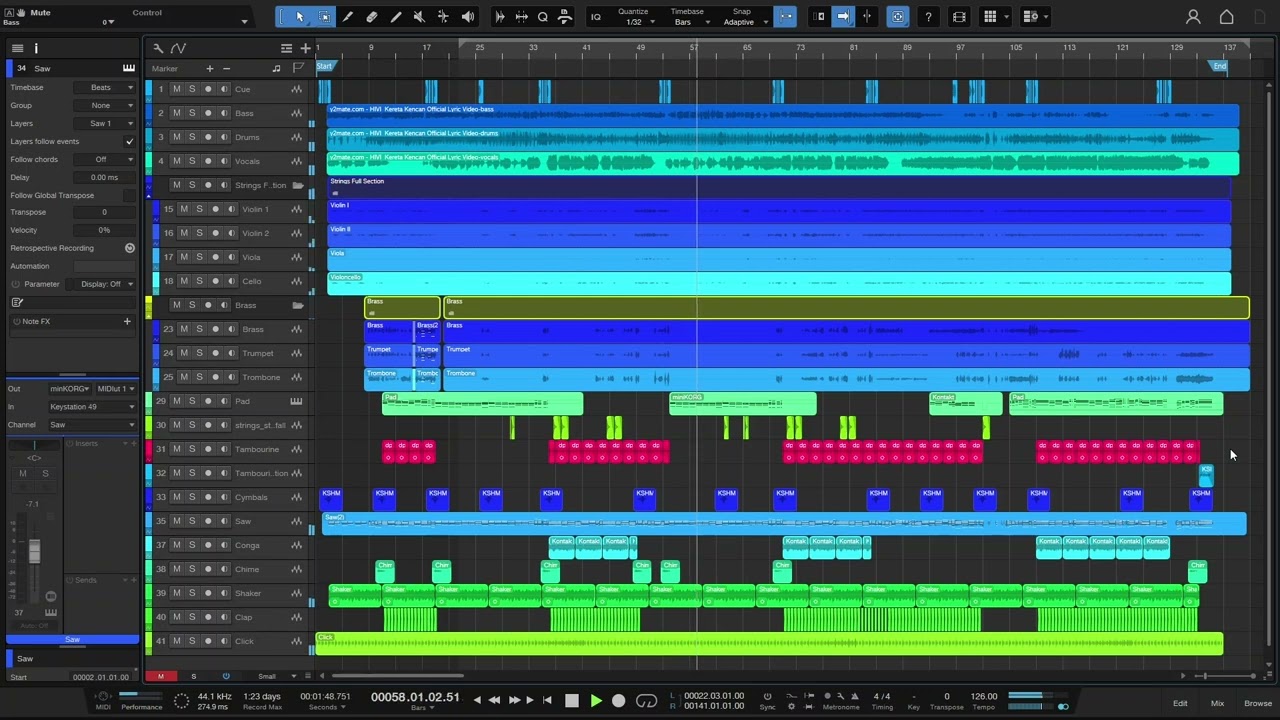Mute the Drums track
The height and width of the screenshot is (720, 1280).
coord(177,137)
